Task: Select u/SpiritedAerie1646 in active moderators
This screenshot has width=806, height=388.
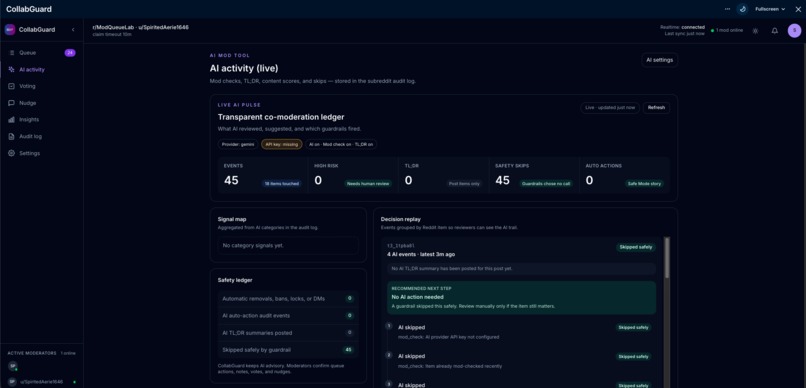Action: point(41,382)
